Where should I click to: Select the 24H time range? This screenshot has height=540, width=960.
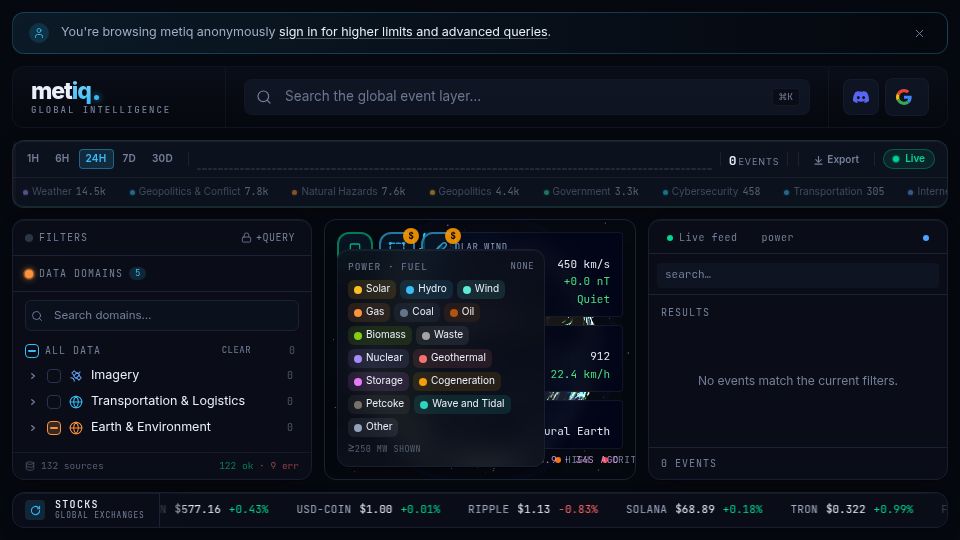click(x=96, y=159)
